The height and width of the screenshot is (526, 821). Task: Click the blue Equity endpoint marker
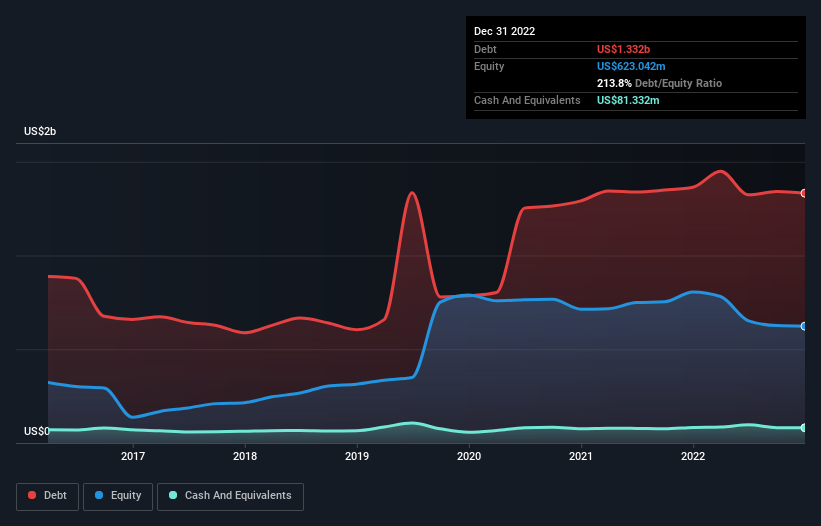(804, 326)
